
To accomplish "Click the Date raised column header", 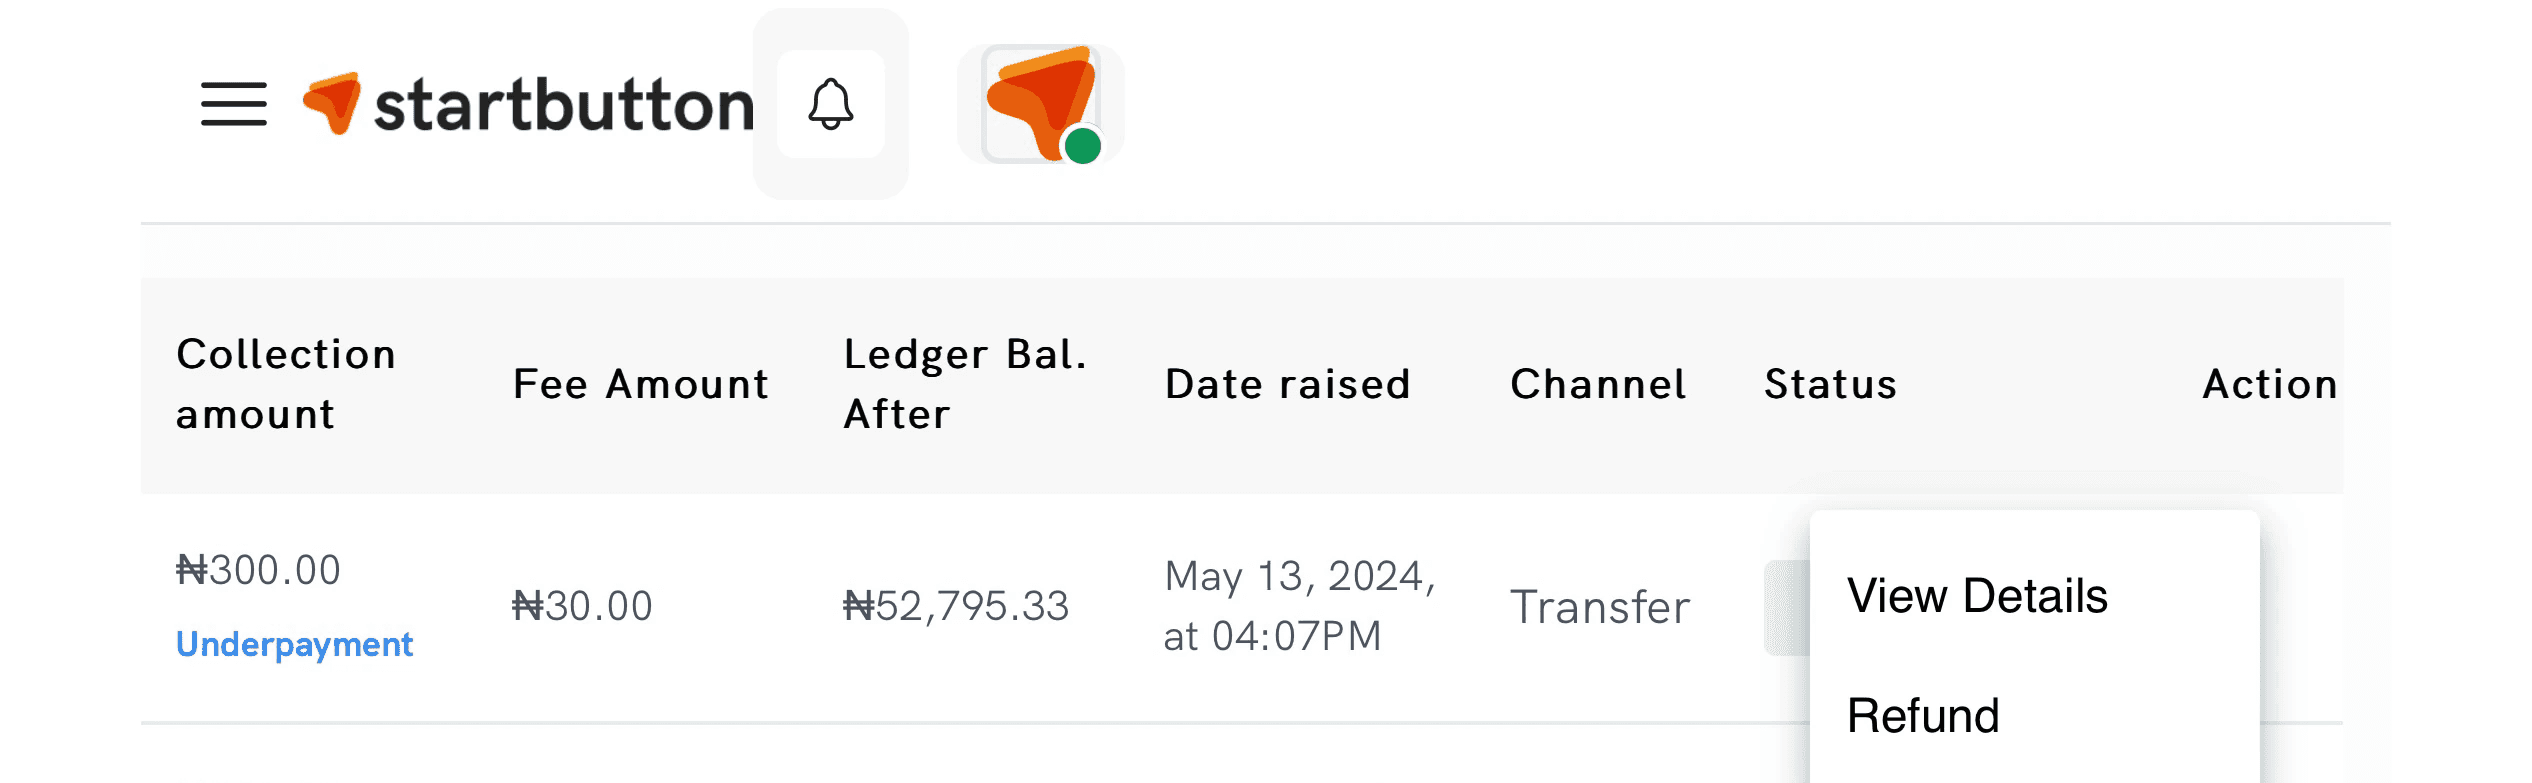I will [x=1288, y=384].
